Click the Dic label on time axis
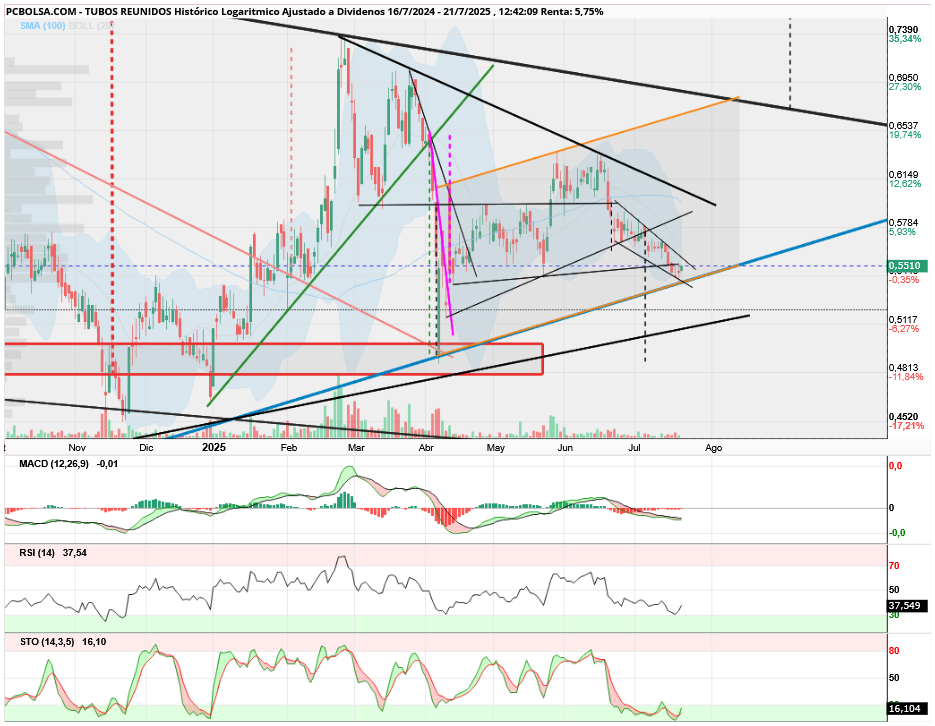935x726 pixels. pos(146,448)
